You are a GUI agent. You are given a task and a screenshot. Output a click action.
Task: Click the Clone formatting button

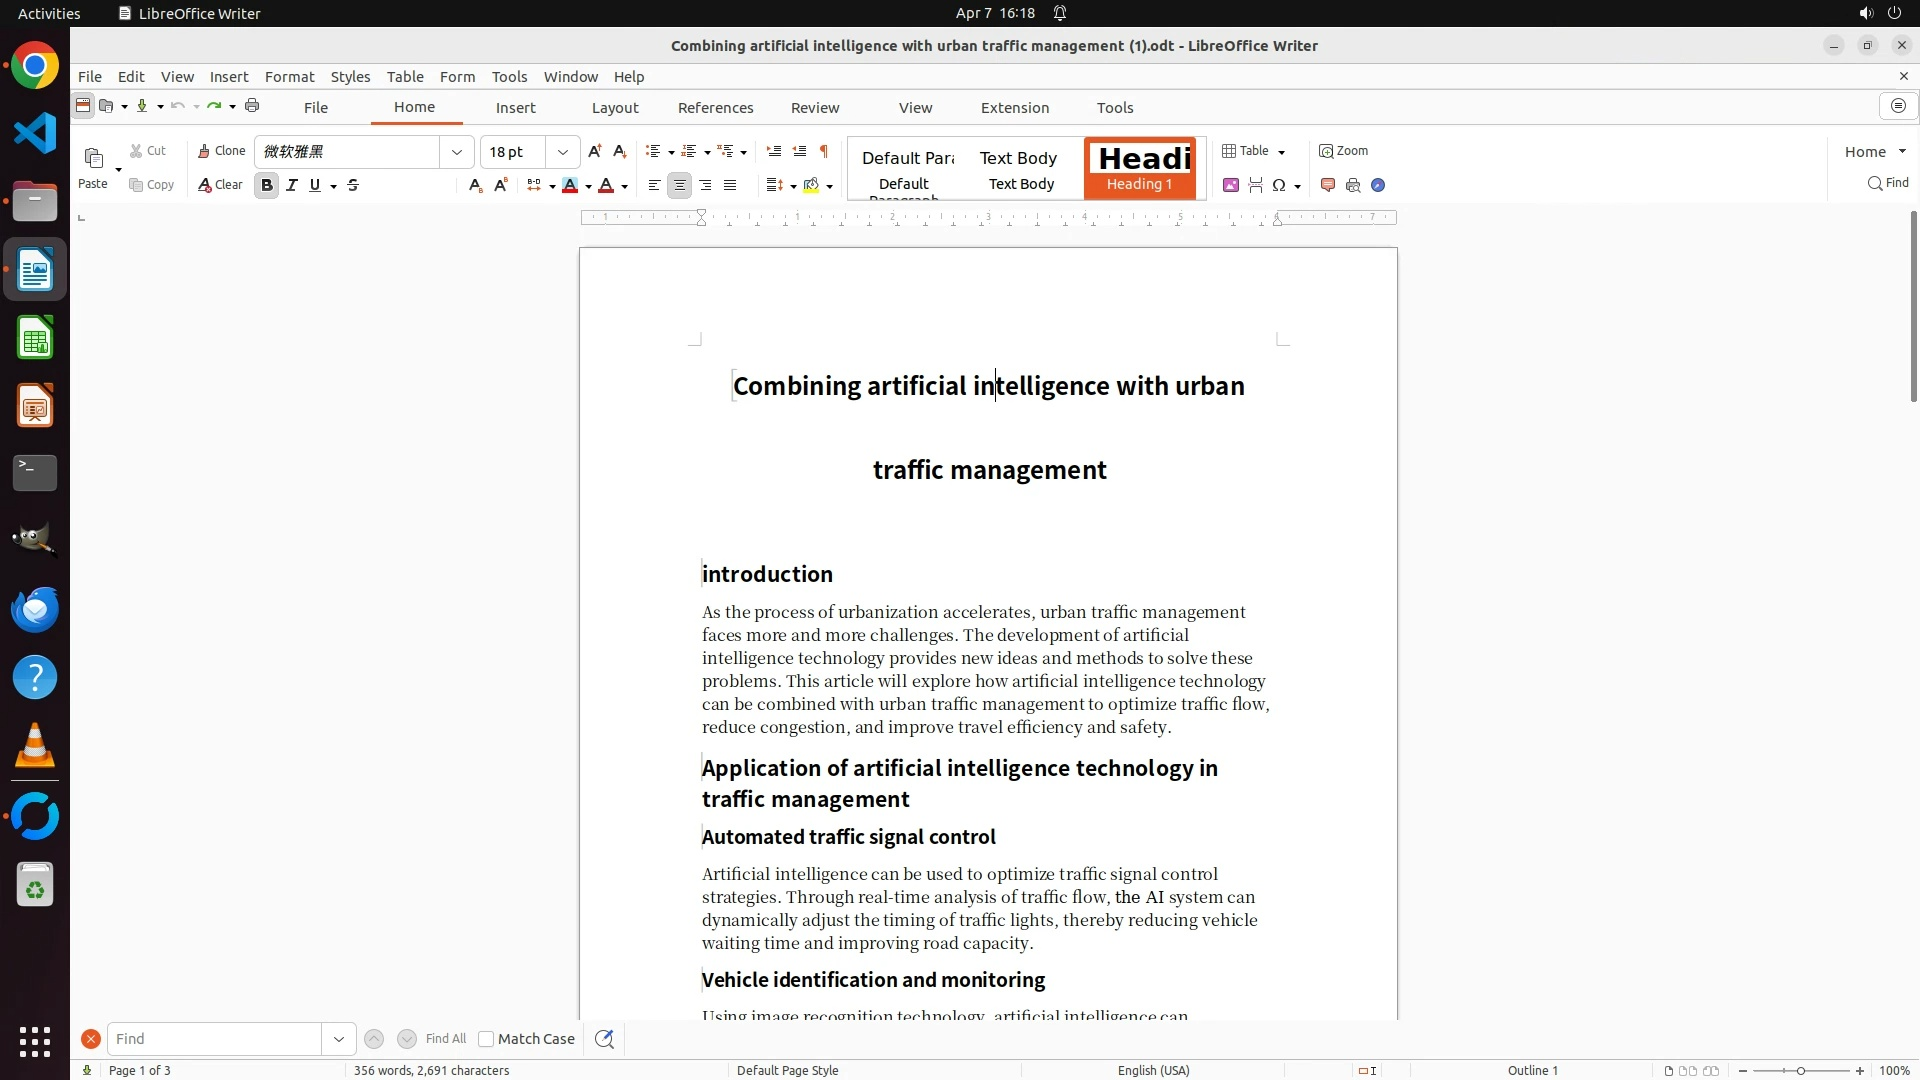coord(221,151)
